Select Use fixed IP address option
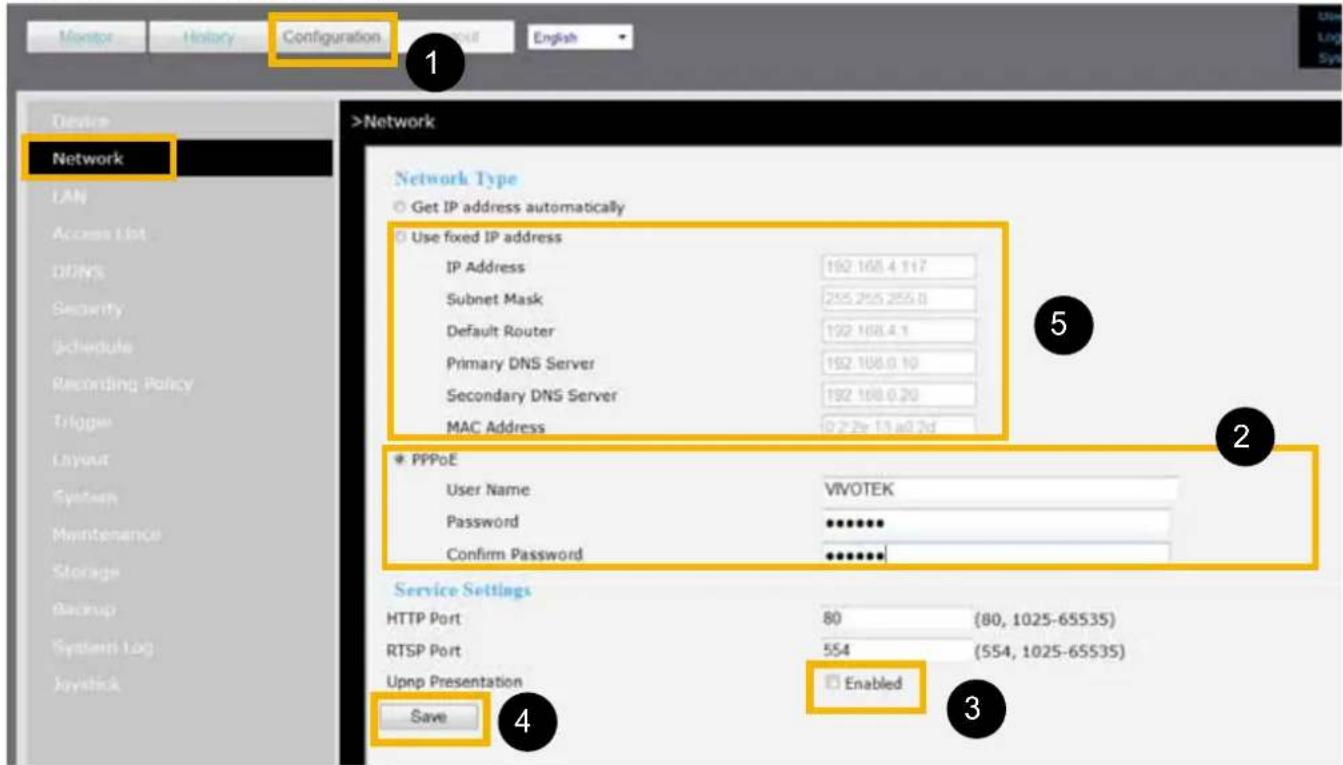The width and height of the screenshot is (1343, 765). [x=402, y=238]
